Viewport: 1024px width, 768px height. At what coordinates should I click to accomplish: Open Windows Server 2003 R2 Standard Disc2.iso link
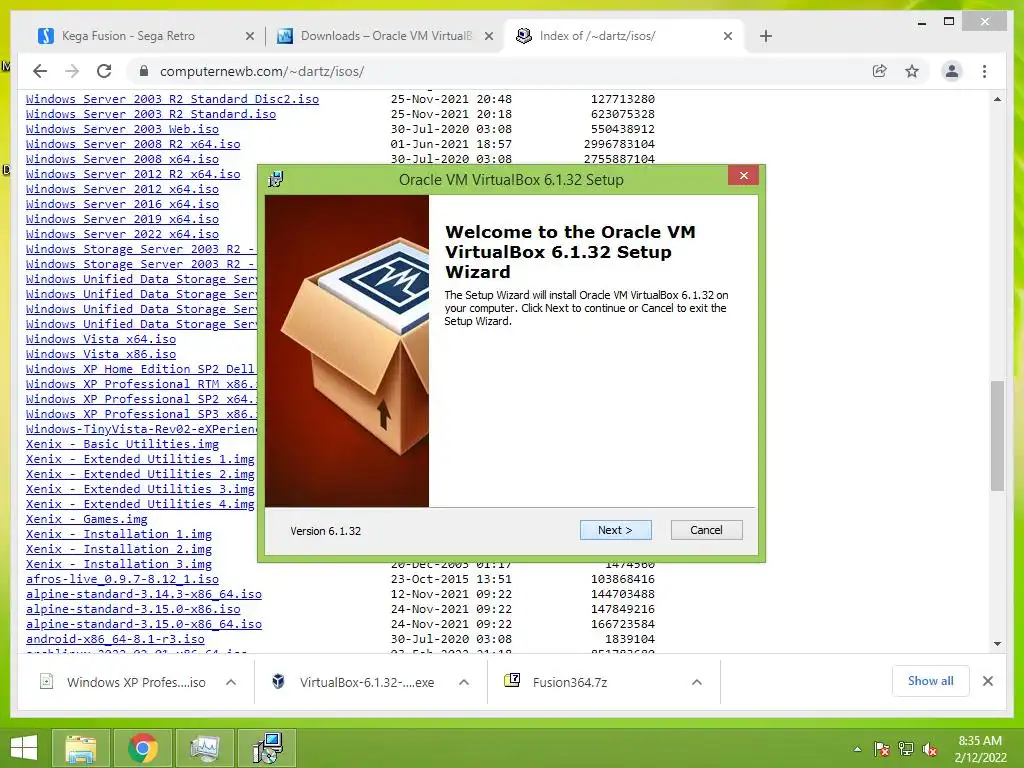(x=172, y=99)
